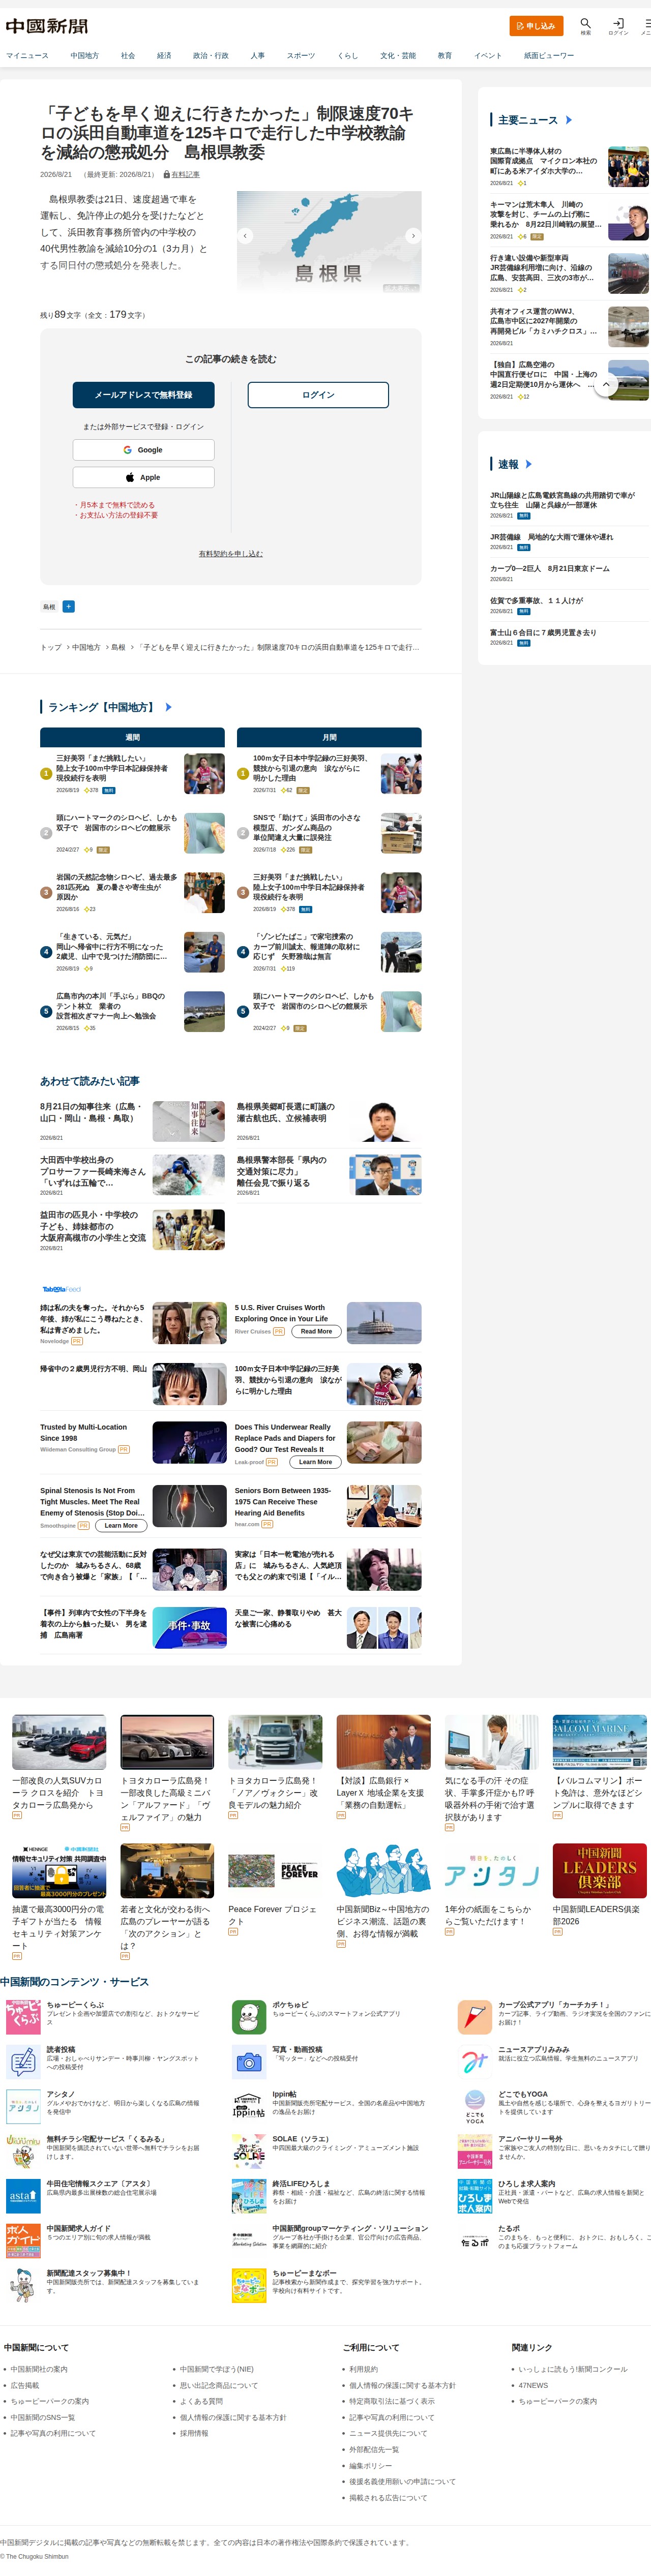Image resolution: width=651 pixels, height=2576 pixels.
Task: Click Learn More on Smoothspine ad
Action: 121,1525
